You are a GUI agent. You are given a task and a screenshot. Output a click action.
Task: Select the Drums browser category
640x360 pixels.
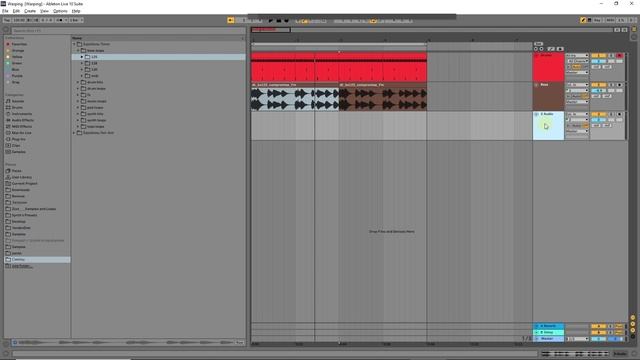coord(17,107)
